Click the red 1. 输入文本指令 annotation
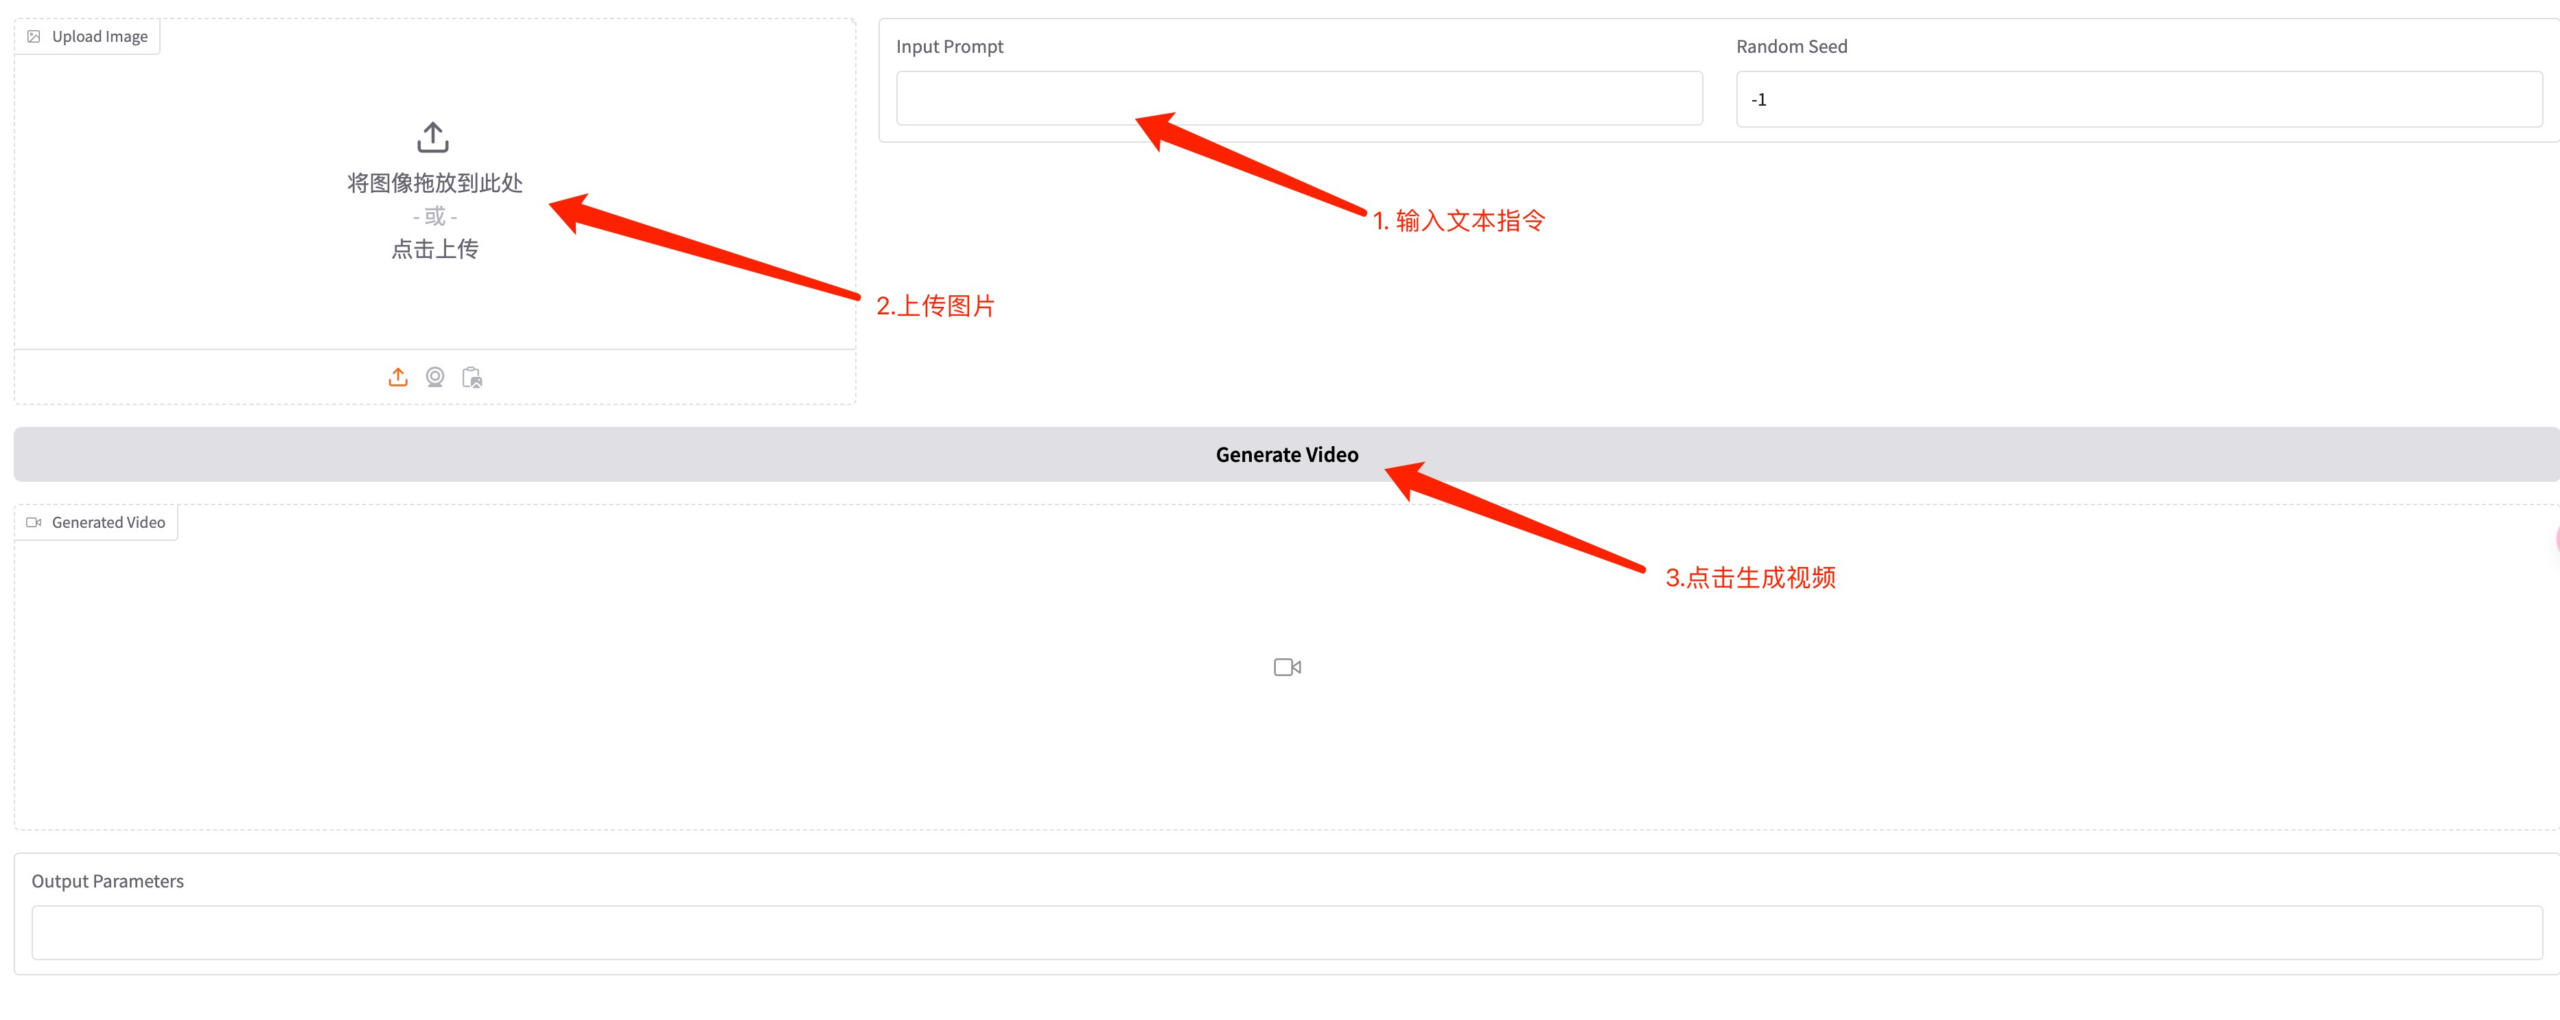Viewport: 2560px width, 1020px height. (x=1458, y=221)
